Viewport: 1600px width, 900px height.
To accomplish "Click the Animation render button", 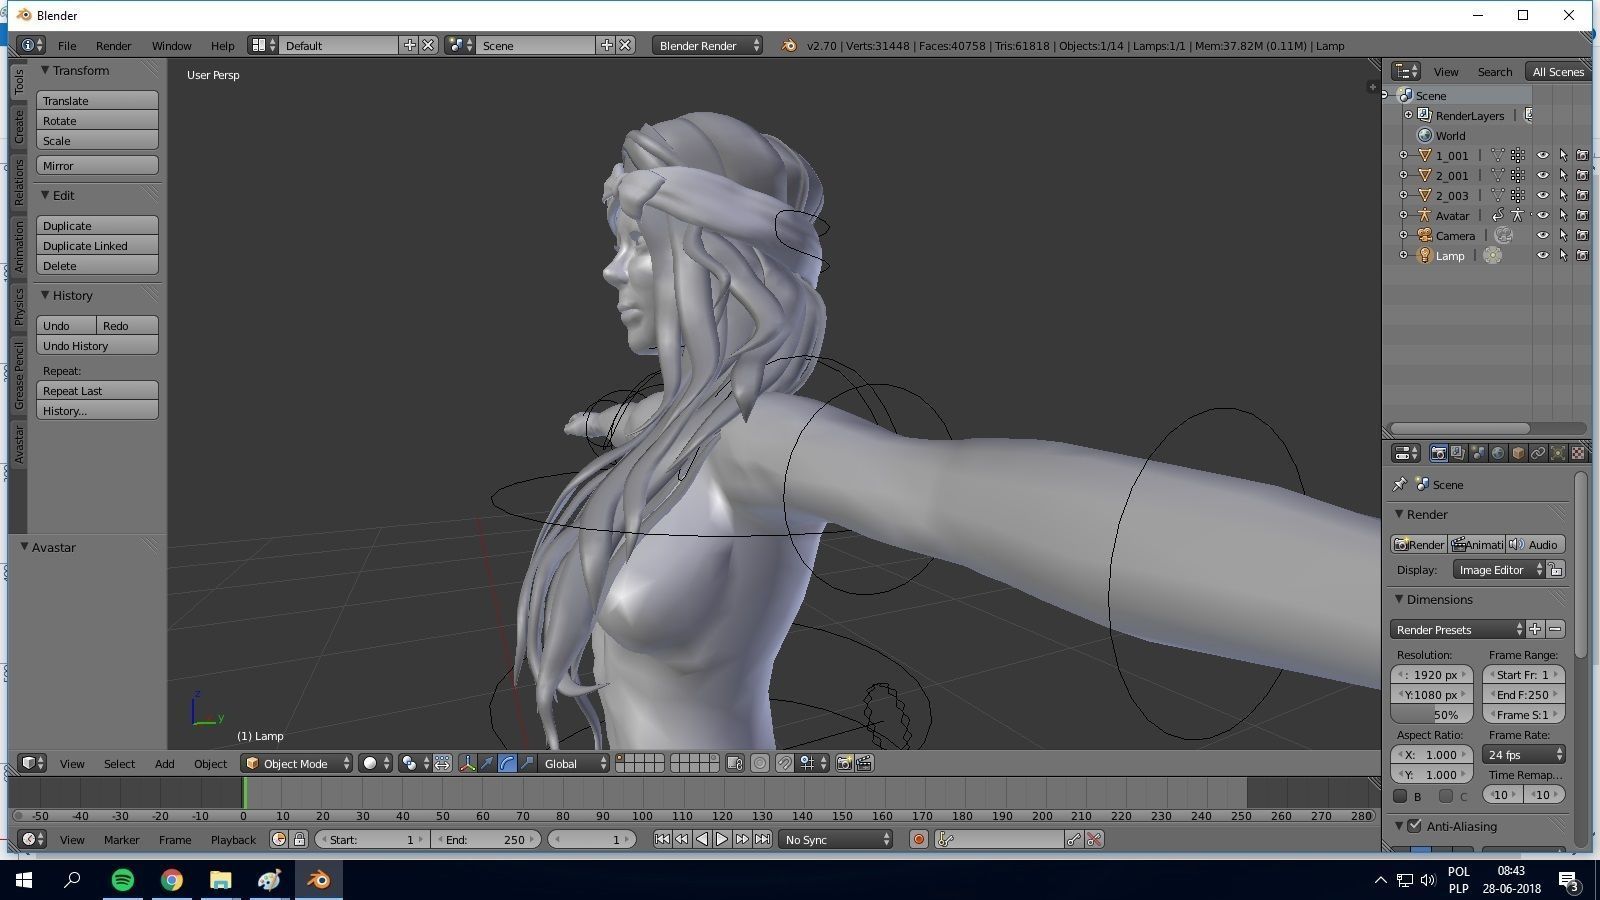I will click(x=1477, y=544).
